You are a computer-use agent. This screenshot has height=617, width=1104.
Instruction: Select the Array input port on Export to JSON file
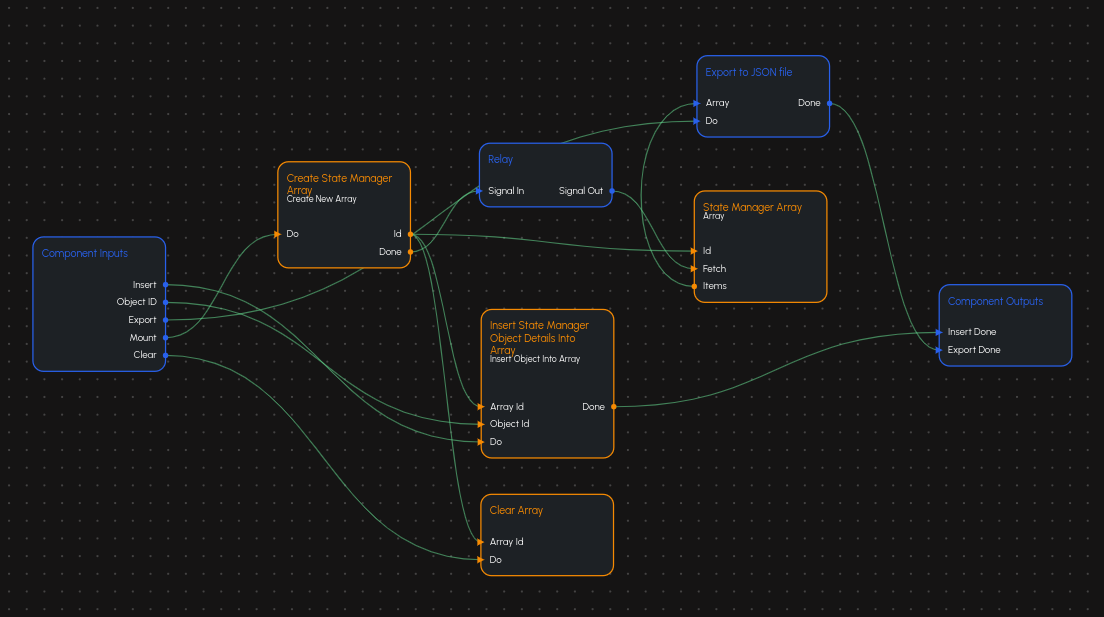point(695,102)
